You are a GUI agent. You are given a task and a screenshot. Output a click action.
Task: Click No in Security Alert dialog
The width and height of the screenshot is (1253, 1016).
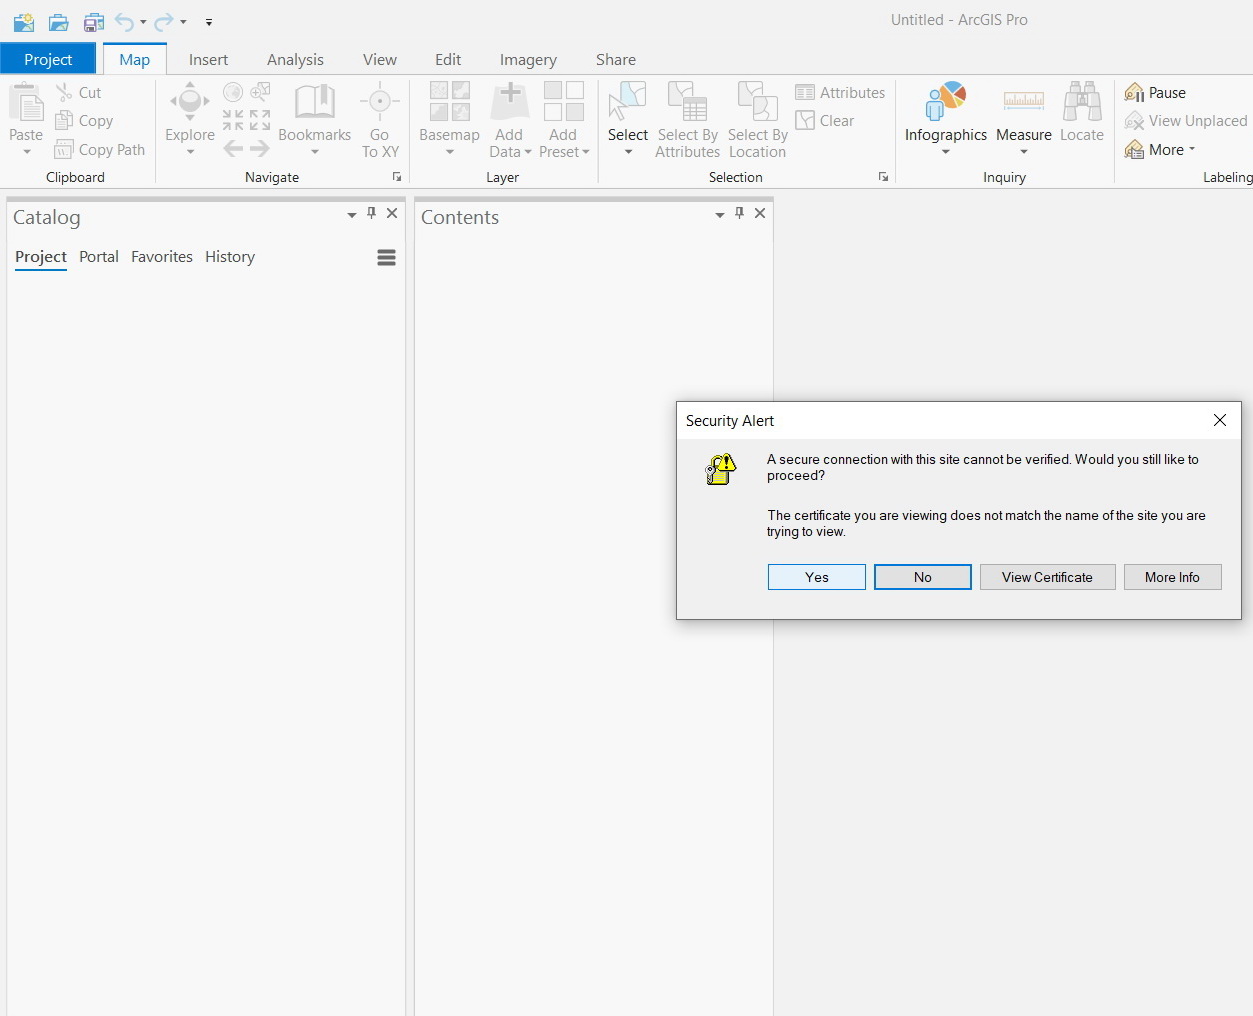(923, 577)
